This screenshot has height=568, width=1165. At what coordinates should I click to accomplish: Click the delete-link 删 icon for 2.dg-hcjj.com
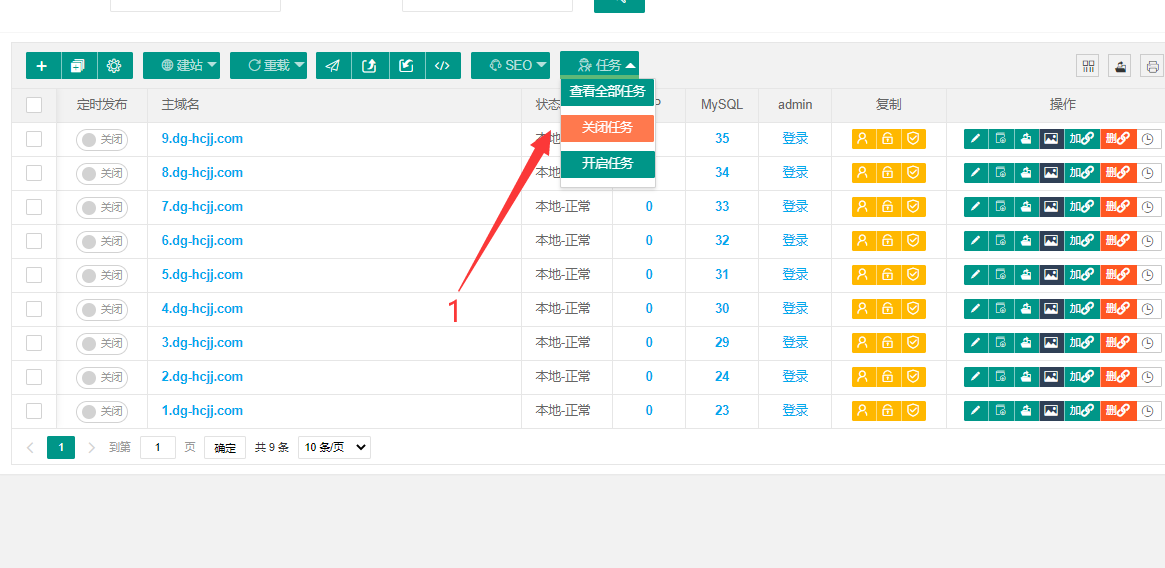point(1118,377)
